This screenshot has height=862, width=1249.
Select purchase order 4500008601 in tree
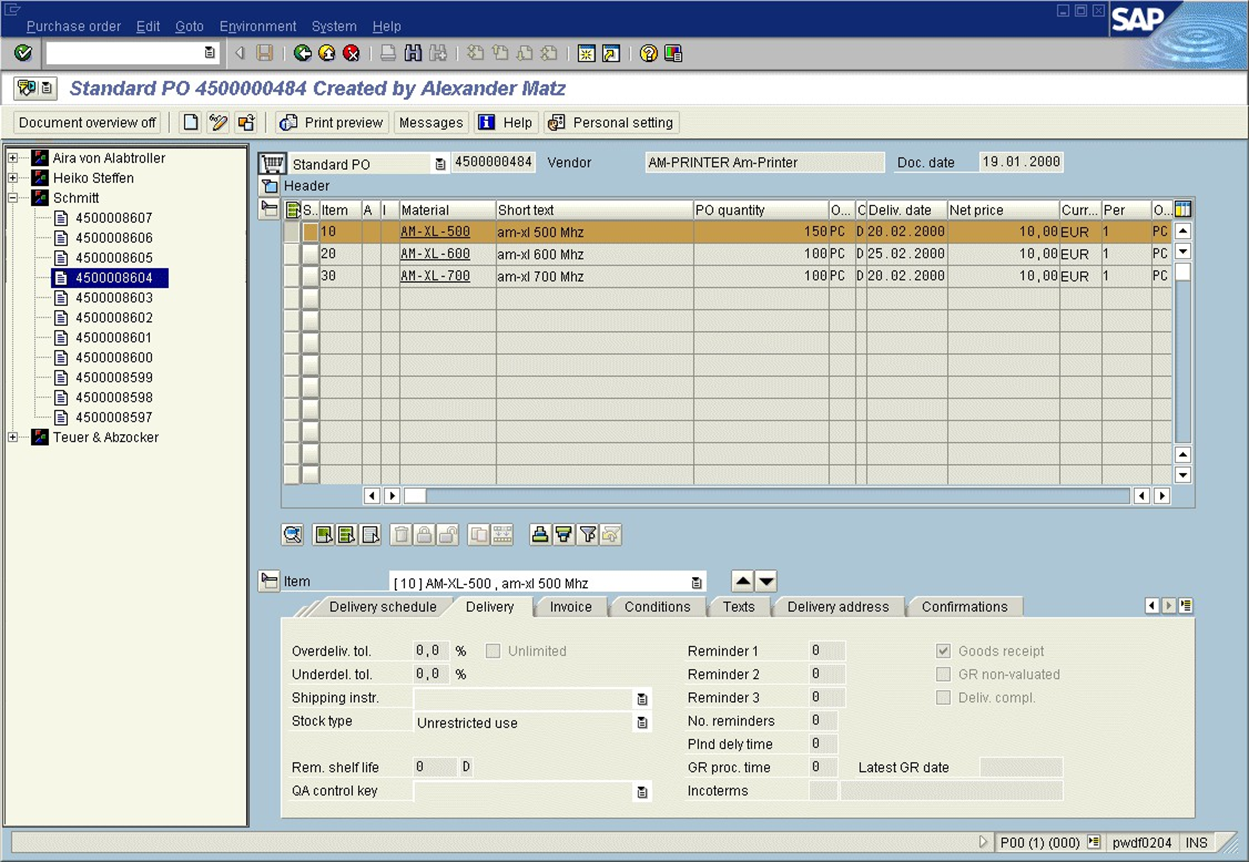(x=114, y=338)
